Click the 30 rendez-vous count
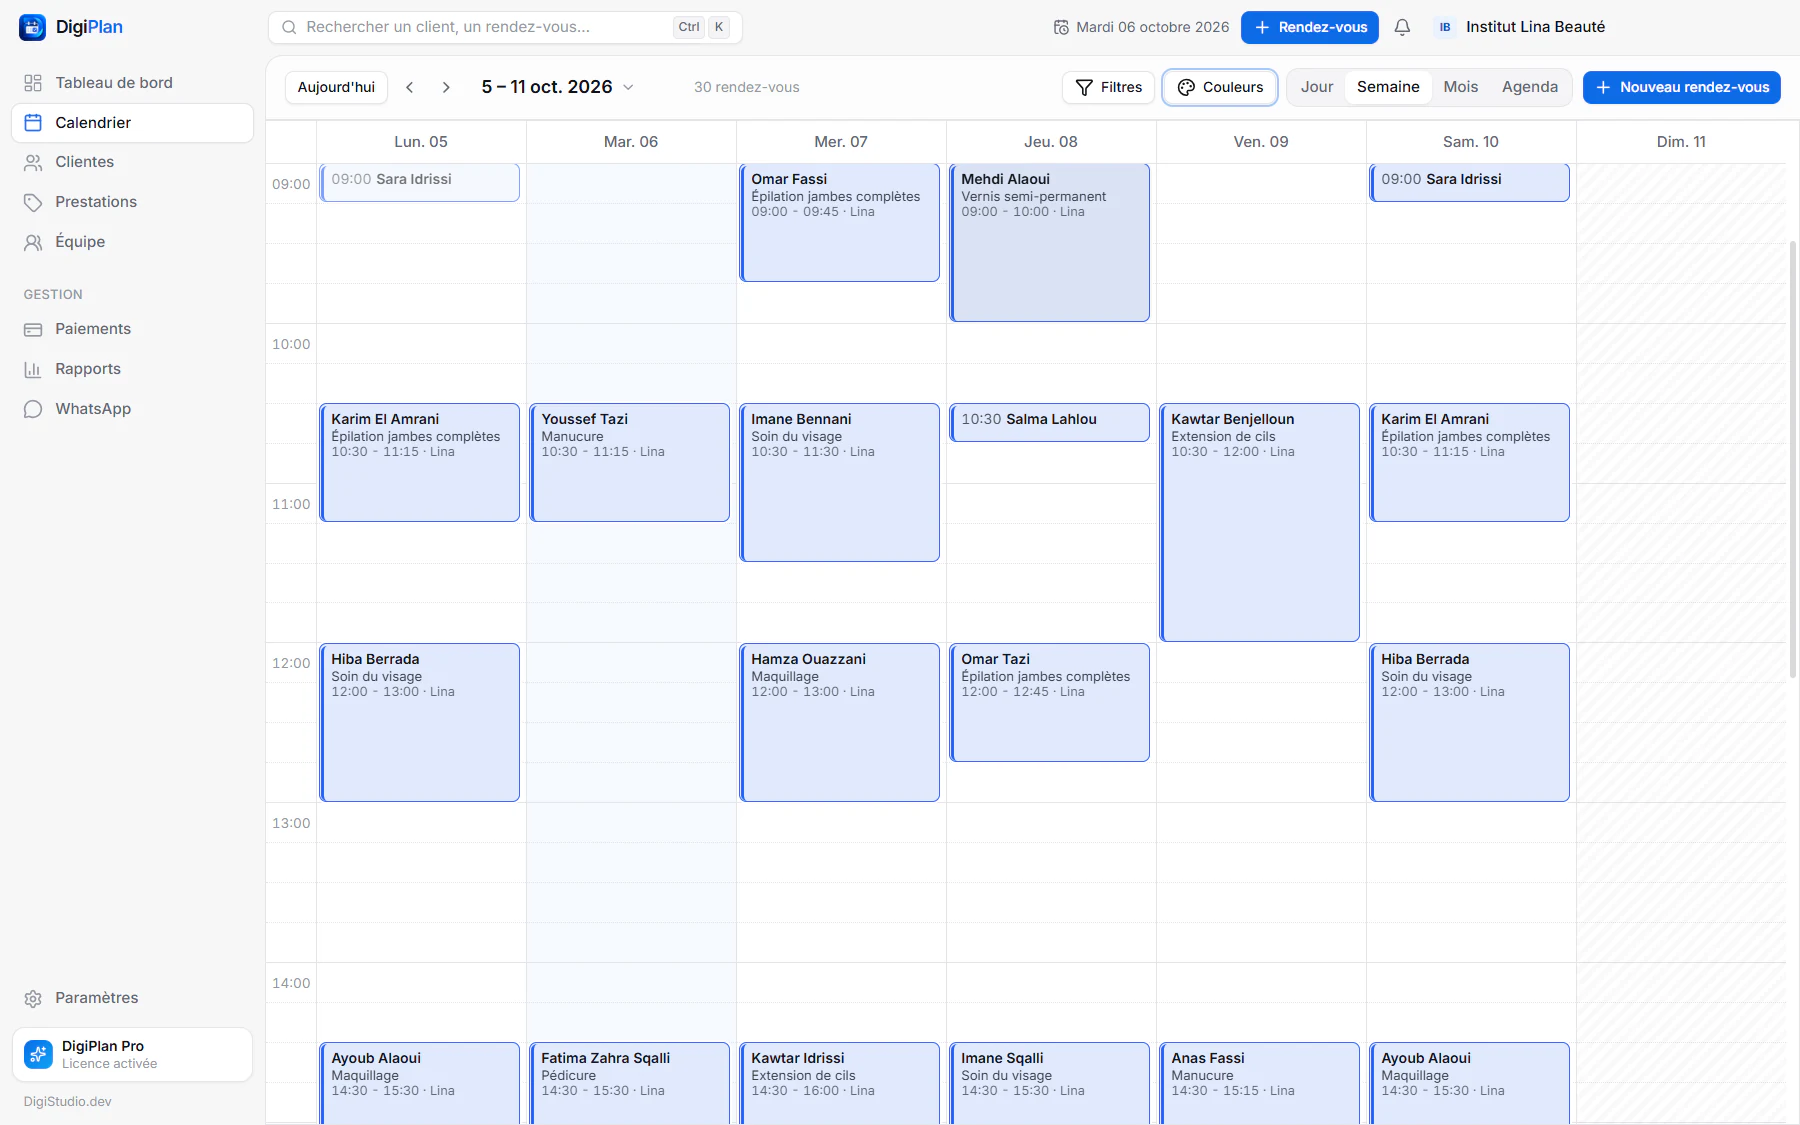This screenshot has height=1125, width=1800. [x=747, y=87]
